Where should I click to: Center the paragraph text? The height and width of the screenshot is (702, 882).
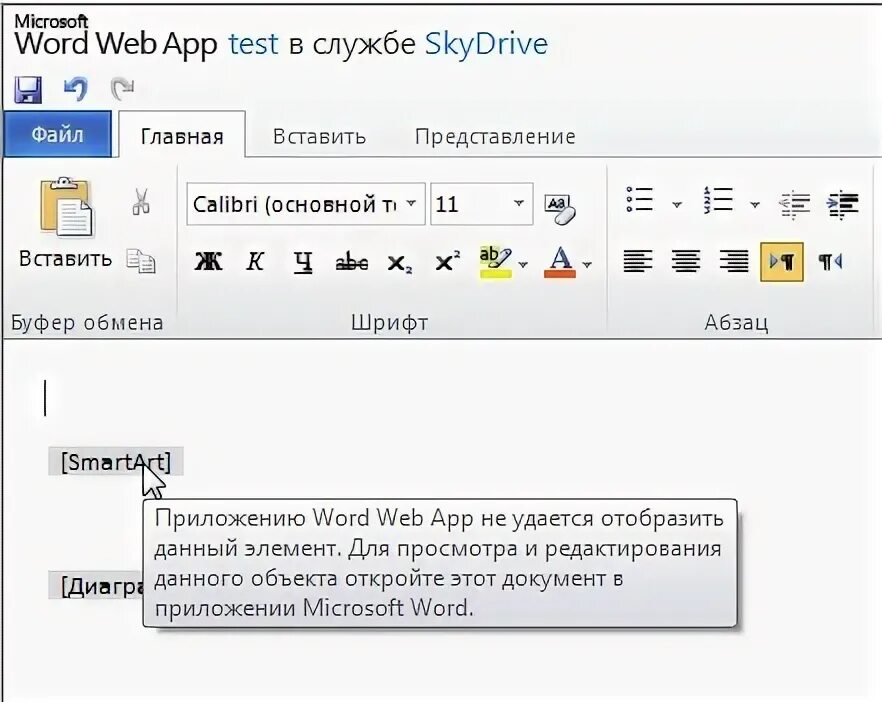tap(686, 262)
